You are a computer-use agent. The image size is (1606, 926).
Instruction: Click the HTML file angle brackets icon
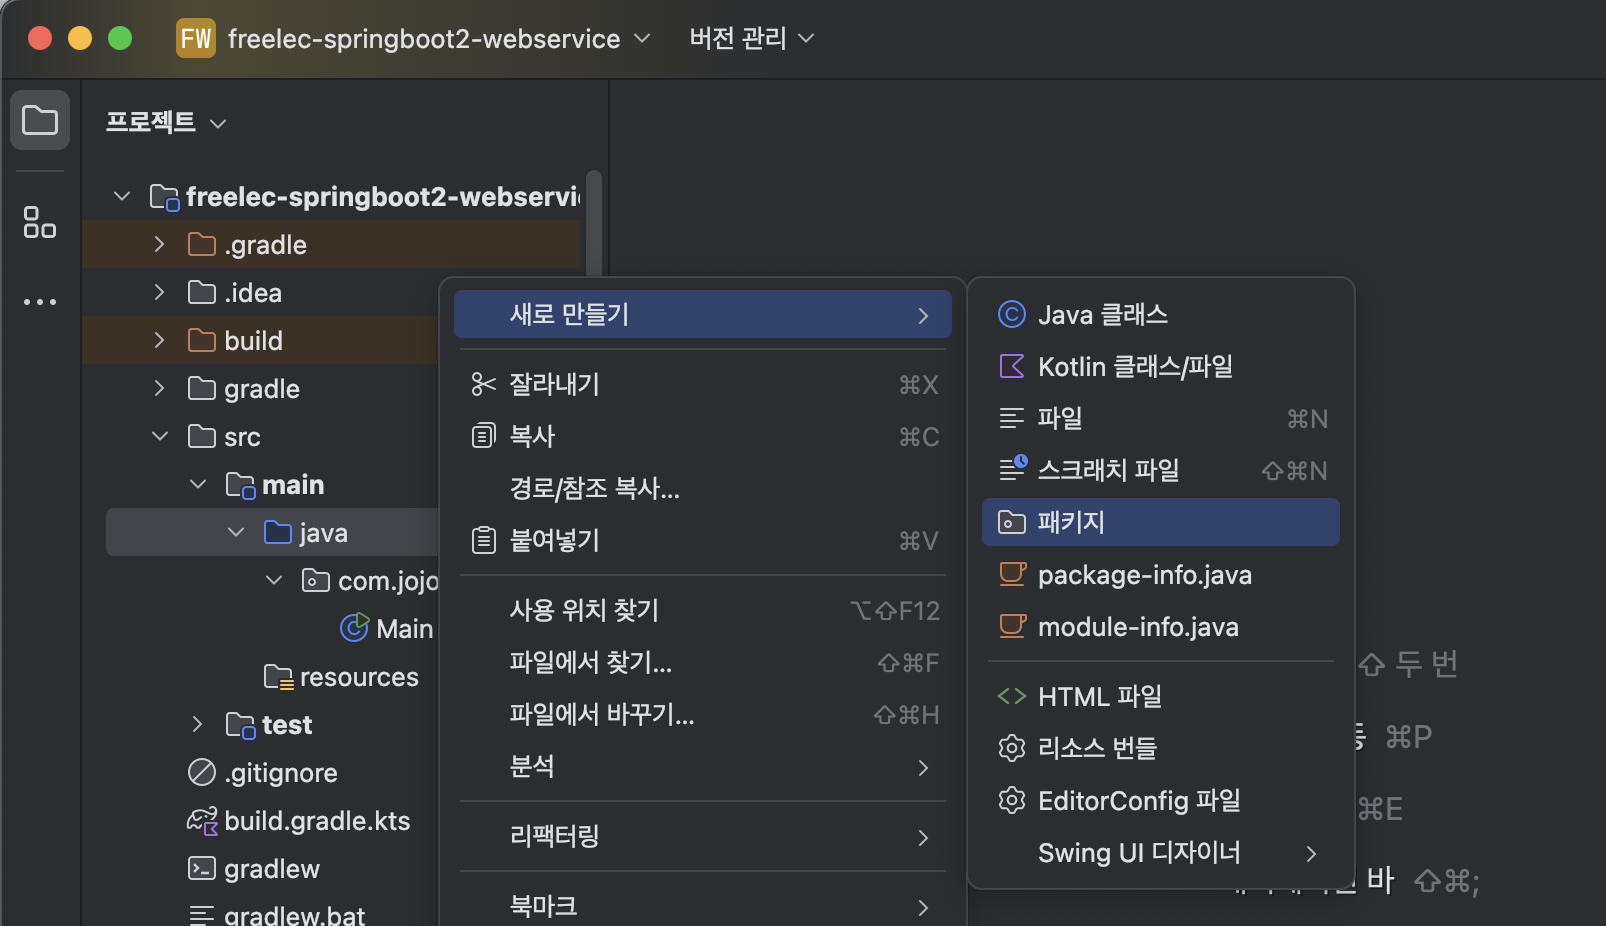(1012, 696)
